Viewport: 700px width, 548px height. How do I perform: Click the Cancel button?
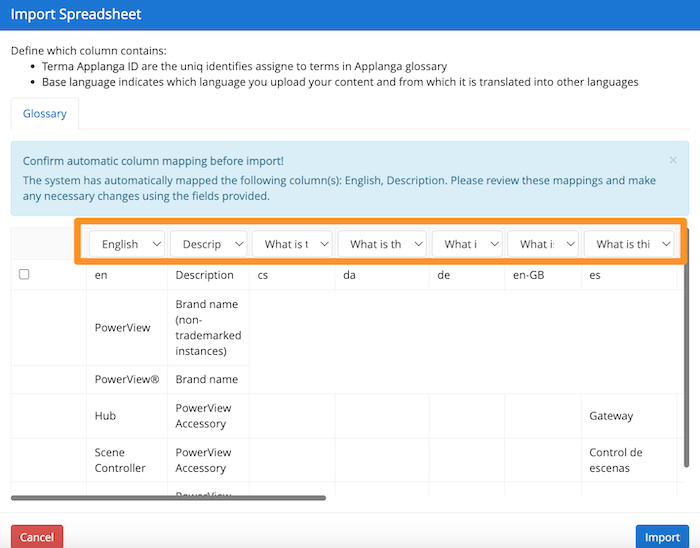click(37, 537)
